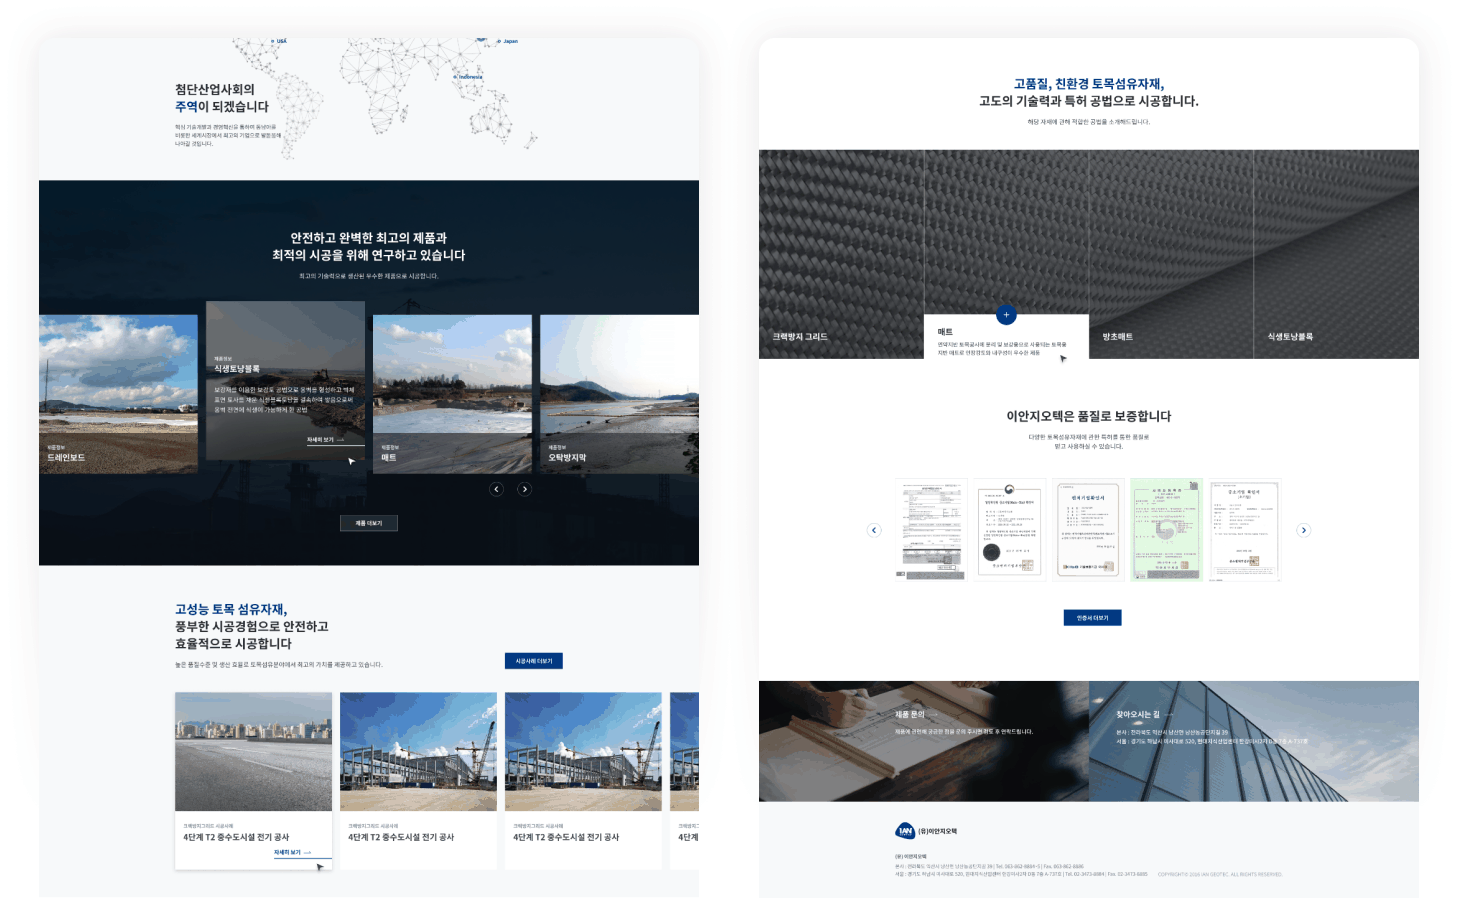
Task: Select the 방초매트 product tab
Action: tap(1117, 337)
